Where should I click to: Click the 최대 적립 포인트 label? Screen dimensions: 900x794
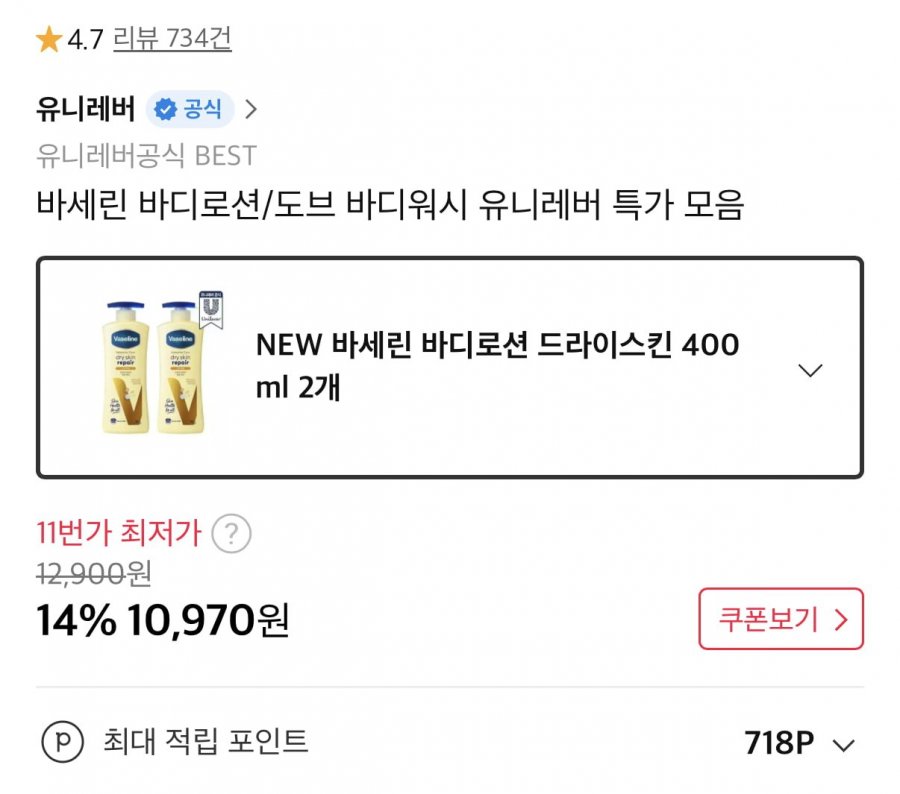(x=205, y=742)
